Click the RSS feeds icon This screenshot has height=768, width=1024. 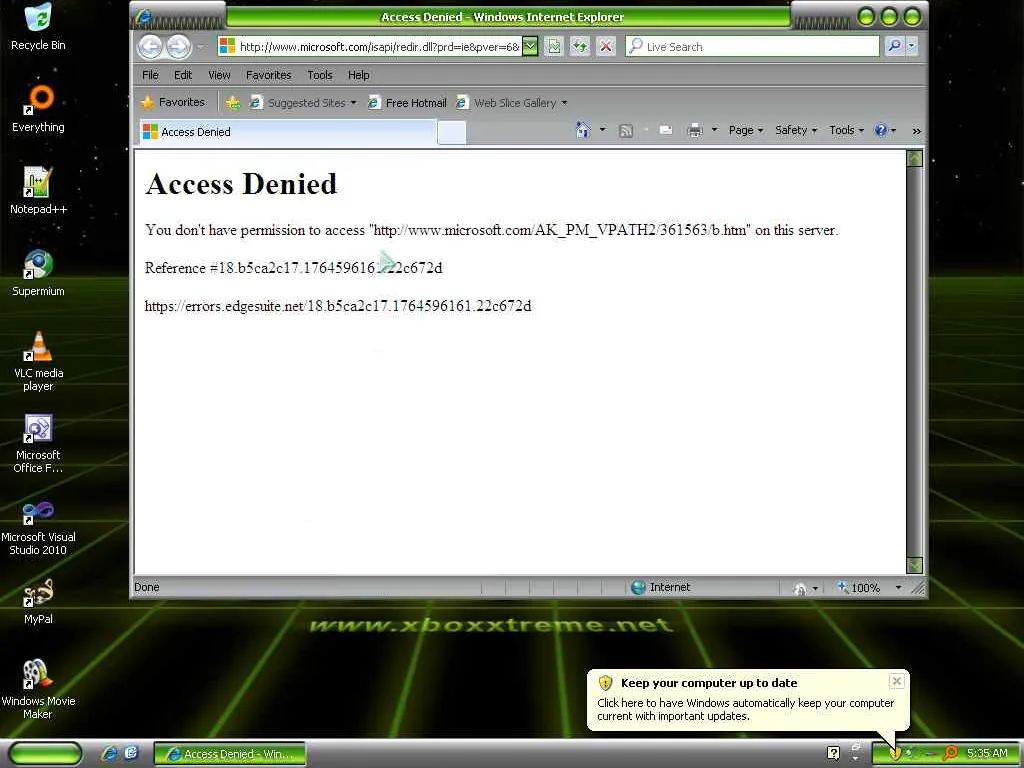click(x=626, y=131)
